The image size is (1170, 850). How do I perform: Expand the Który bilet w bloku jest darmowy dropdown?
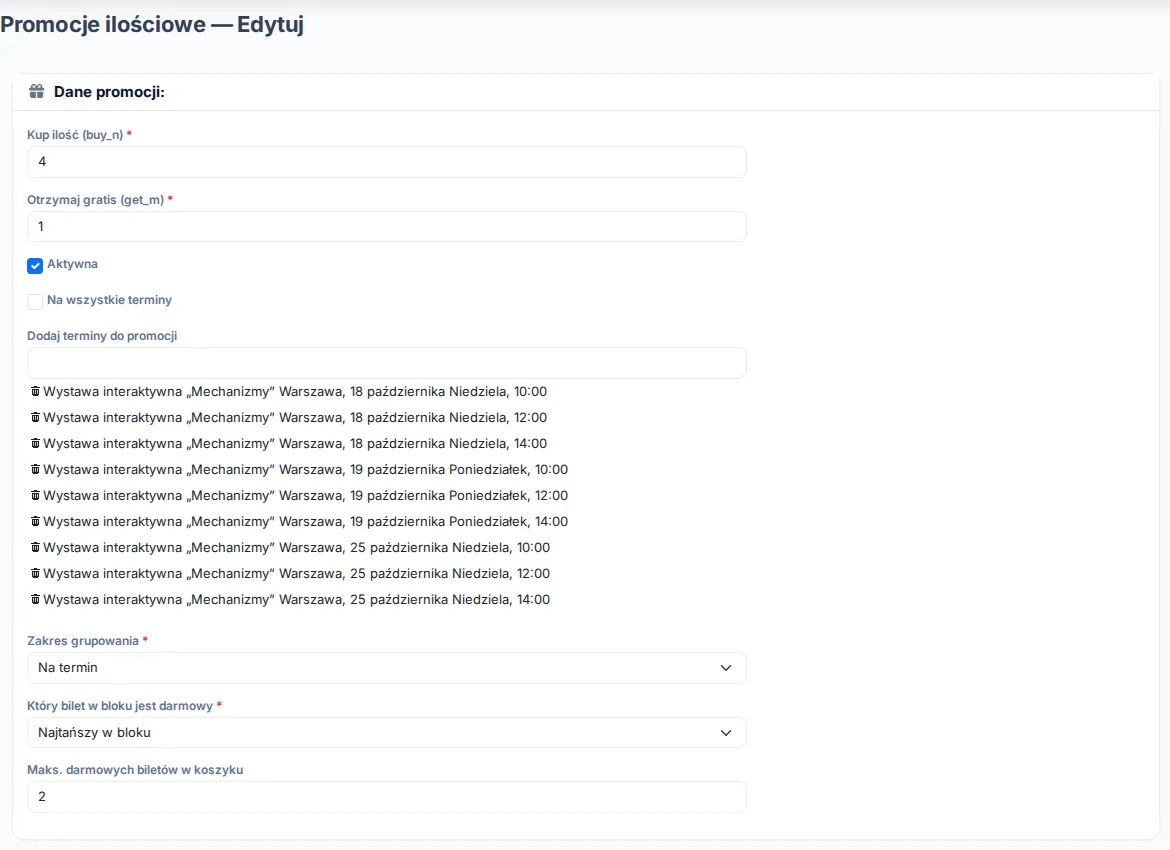[x=387, y=733]
